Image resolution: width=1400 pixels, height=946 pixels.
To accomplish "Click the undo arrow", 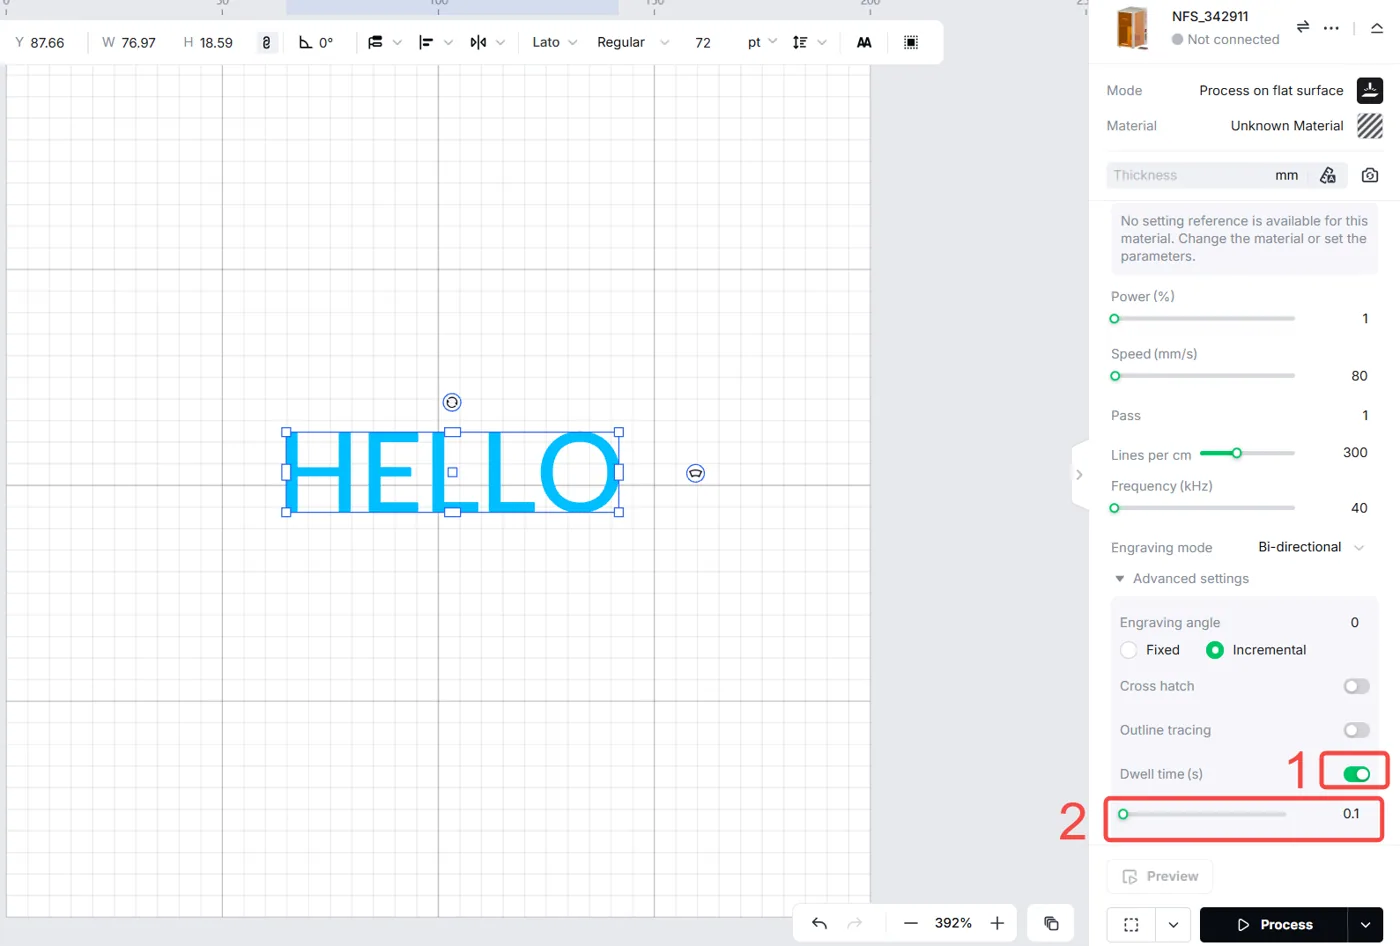I will [819, 923].
